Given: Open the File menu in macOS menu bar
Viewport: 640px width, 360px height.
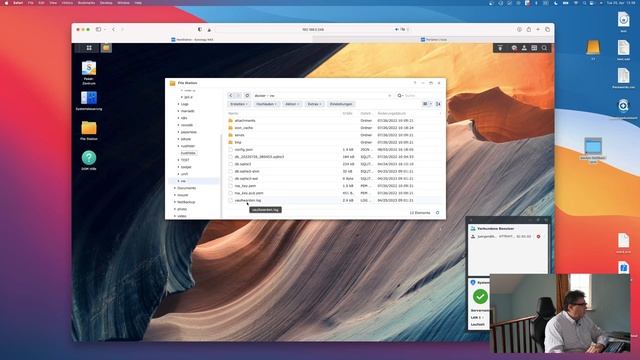Looking at the screenshot, I should tap(31, 3).
